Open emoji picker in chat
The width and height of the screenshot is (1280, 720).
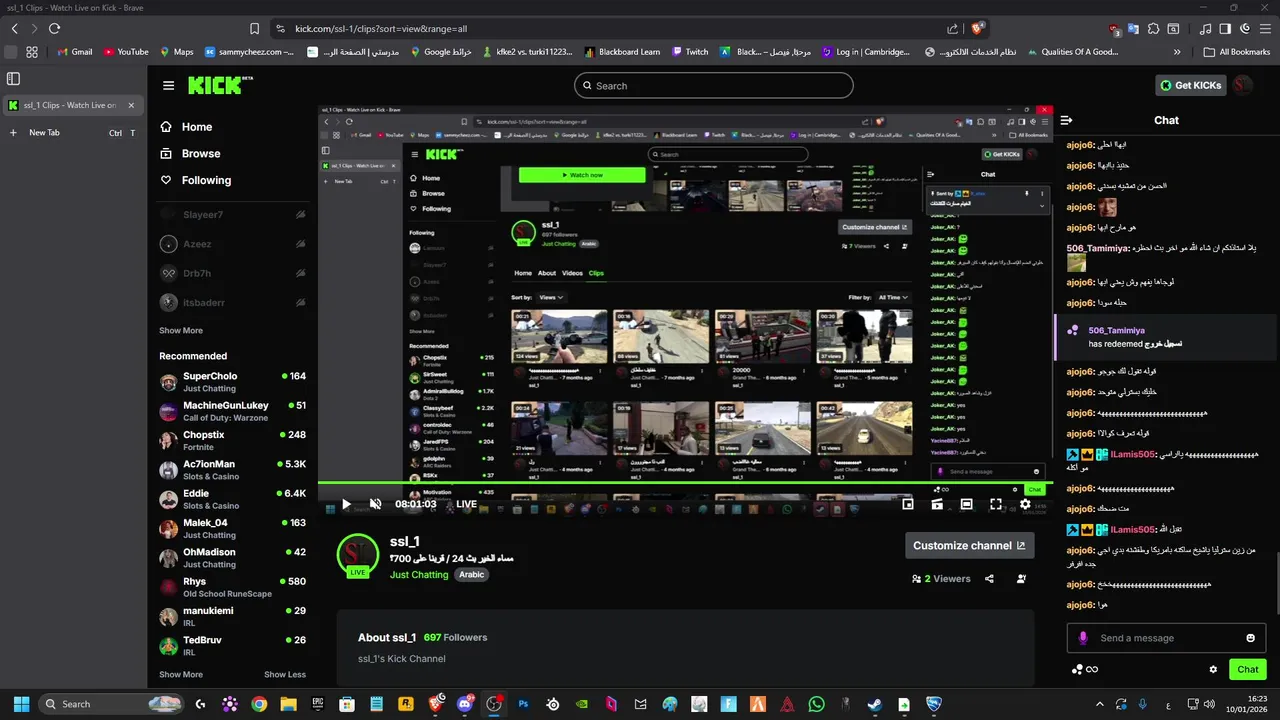coord(1250,638)
